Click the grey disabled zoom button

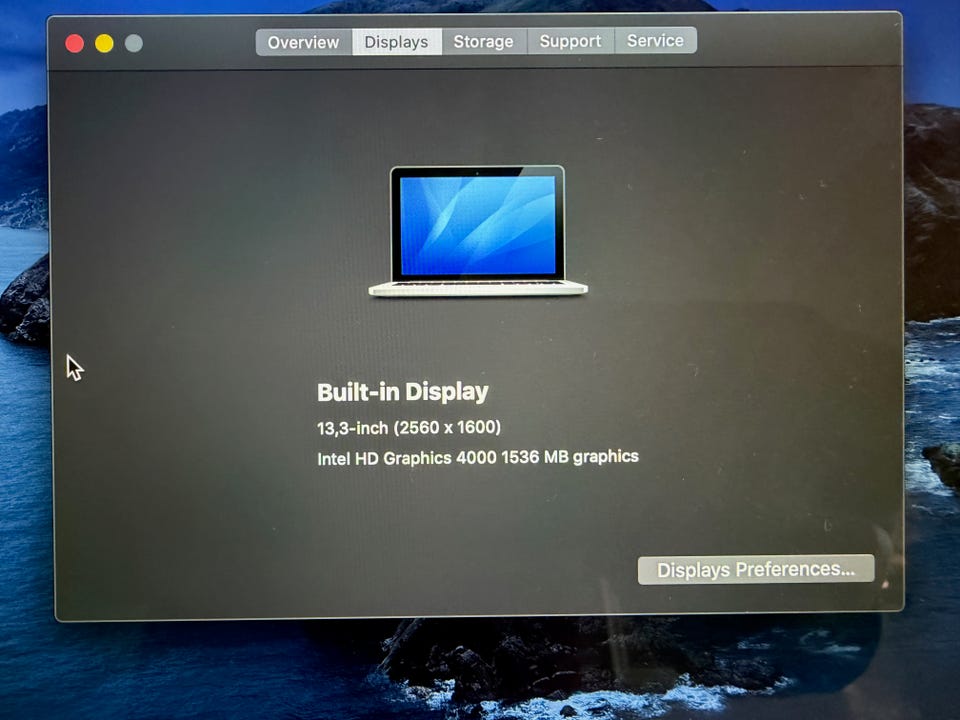click(x=133, y=43)
